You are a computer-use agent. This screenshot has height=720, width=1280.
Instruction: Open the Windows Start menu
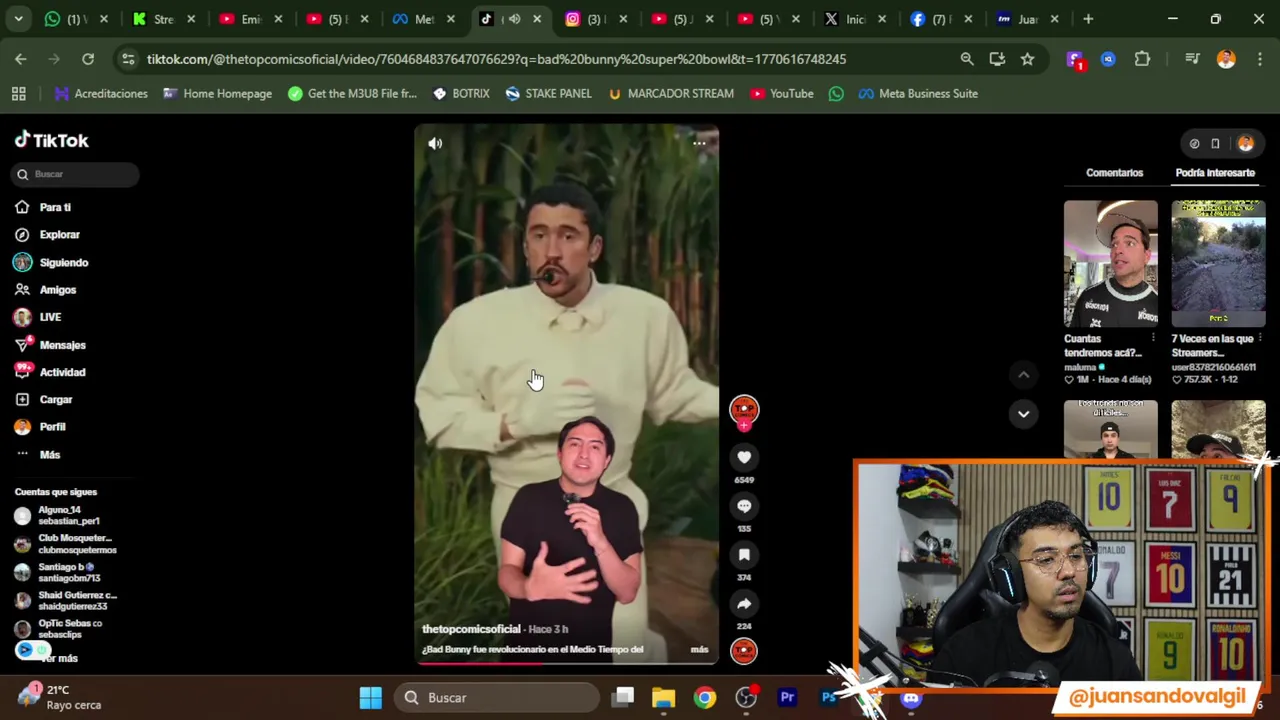370,698
